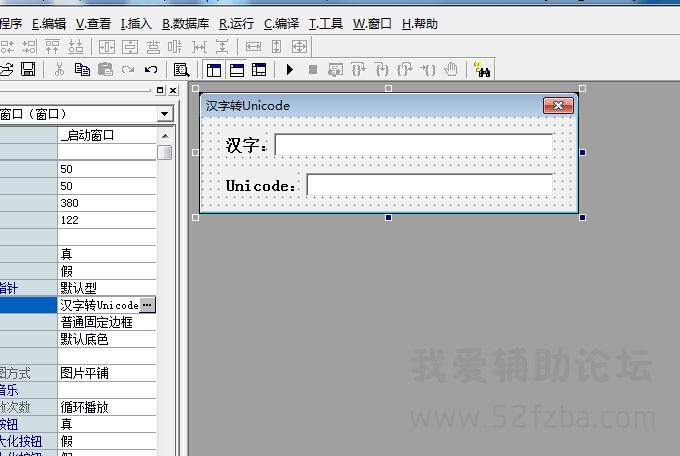Open the I.插入 menu

click(x=136, y=23)
